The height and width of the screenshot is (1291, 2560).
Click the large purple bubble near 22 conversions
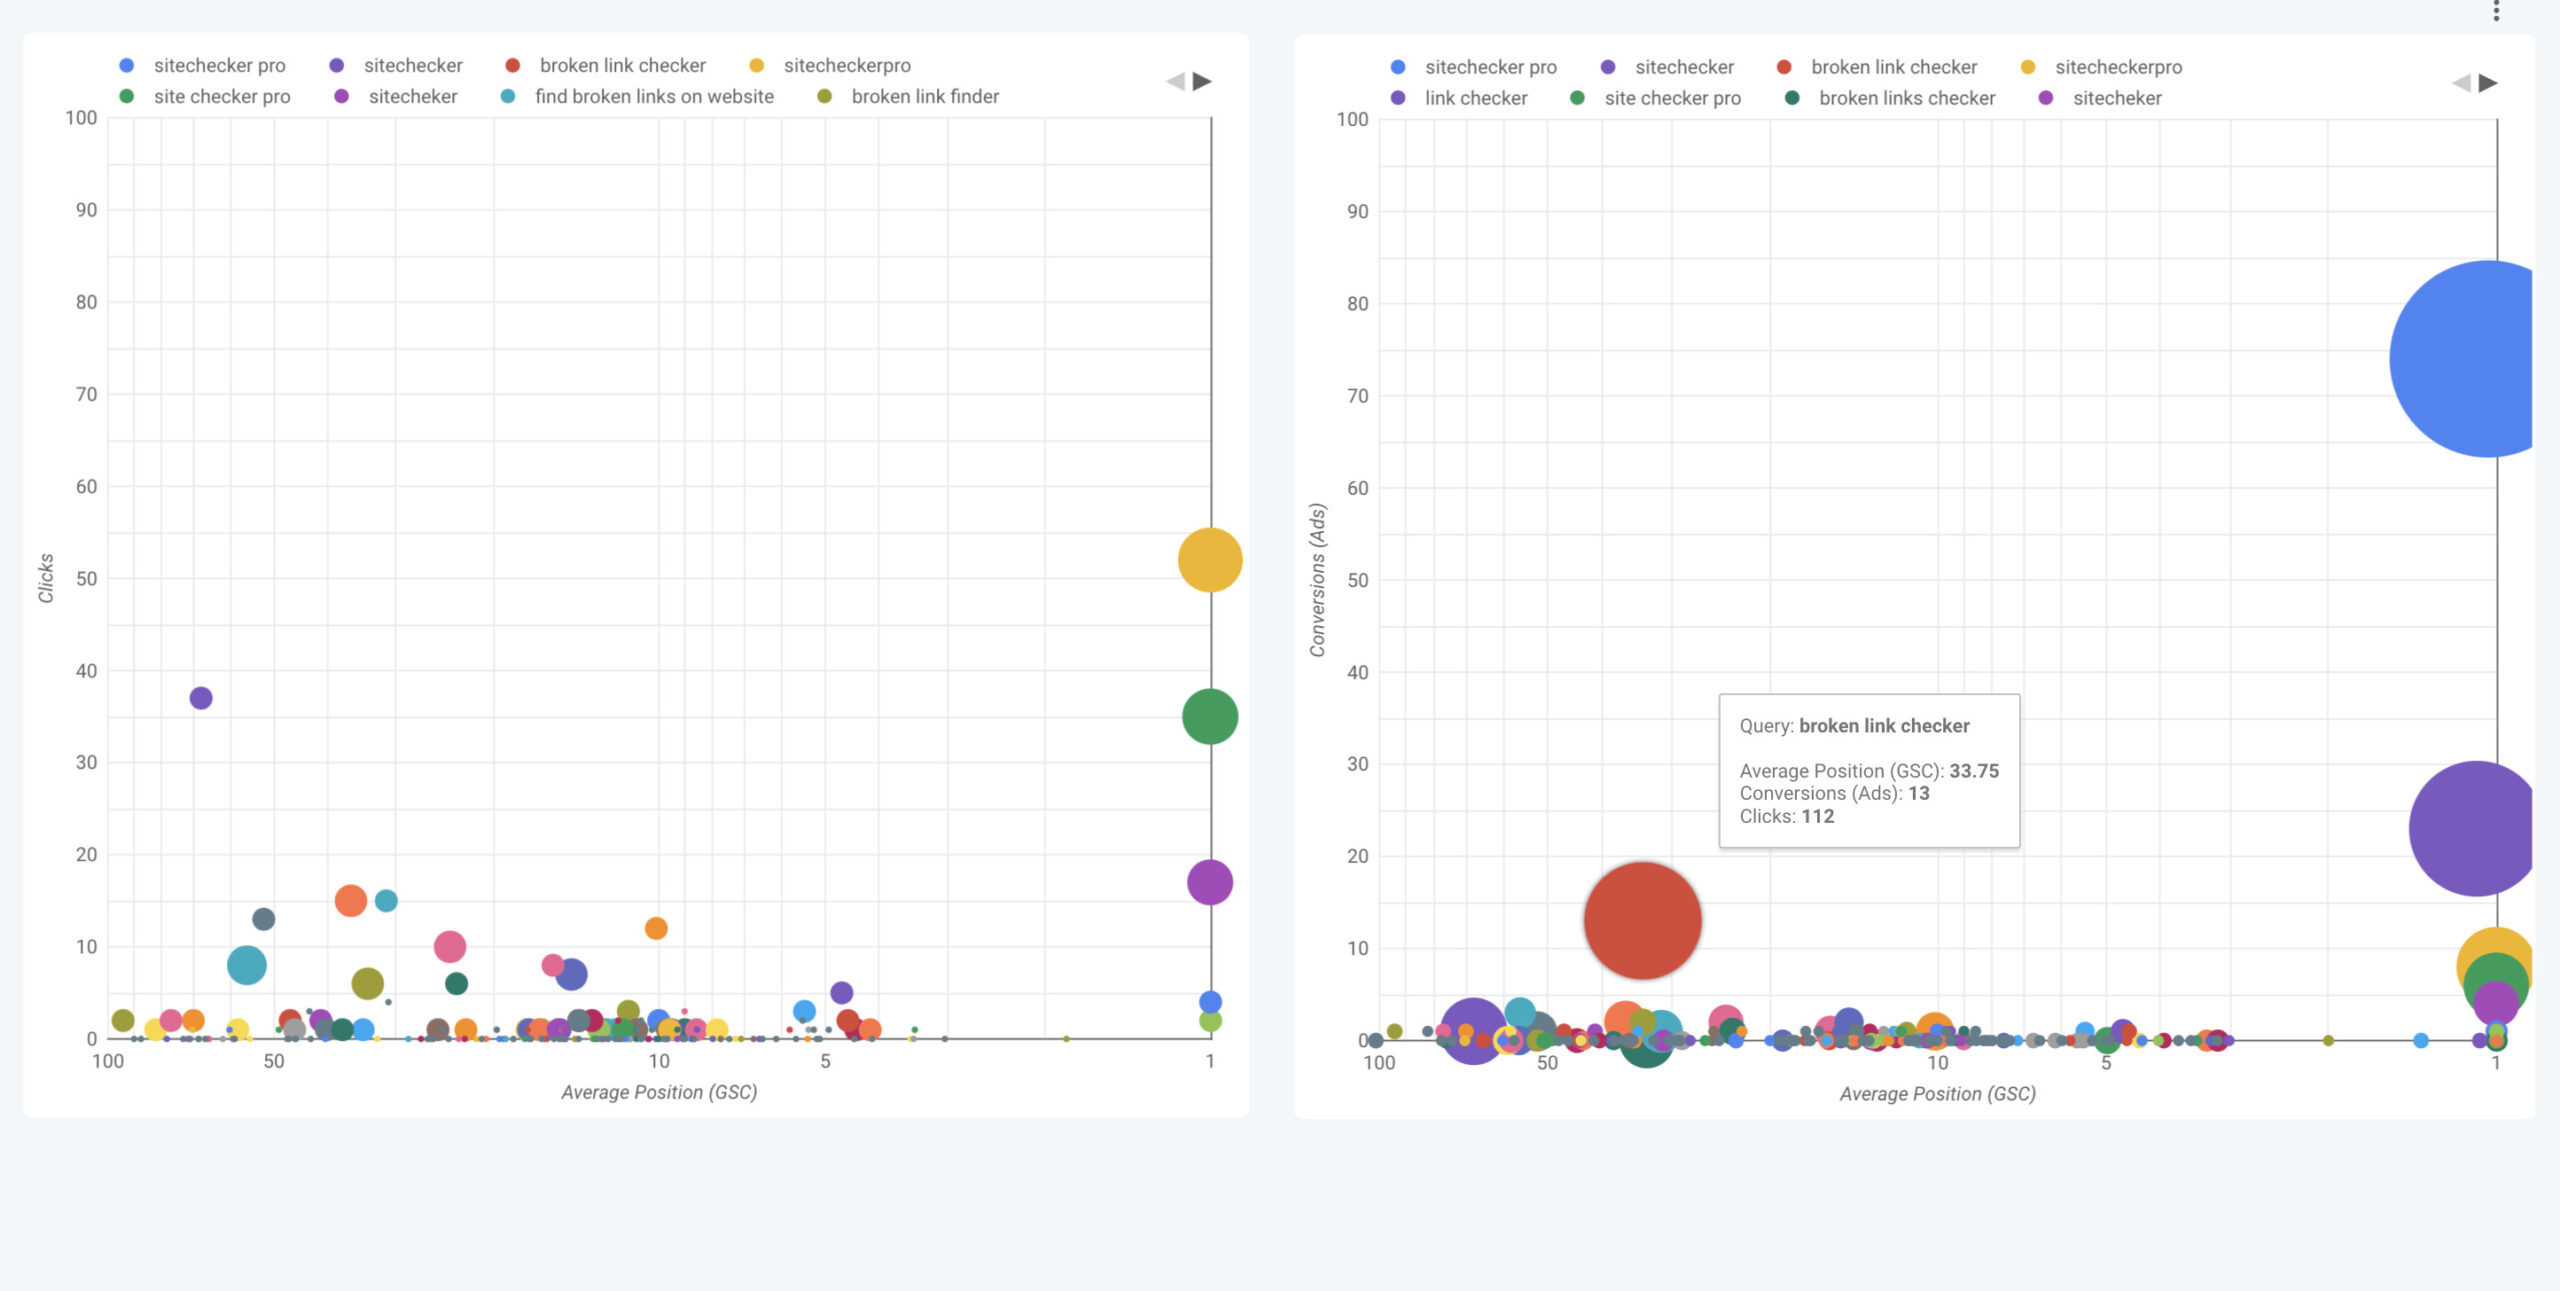(x=2472, y=829)
